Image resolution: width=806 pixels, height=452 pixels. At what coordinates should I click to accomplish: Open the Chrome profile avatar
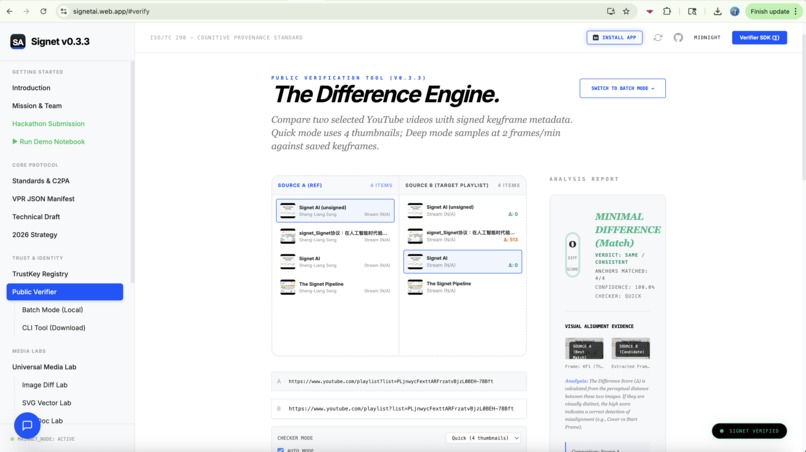735,11
